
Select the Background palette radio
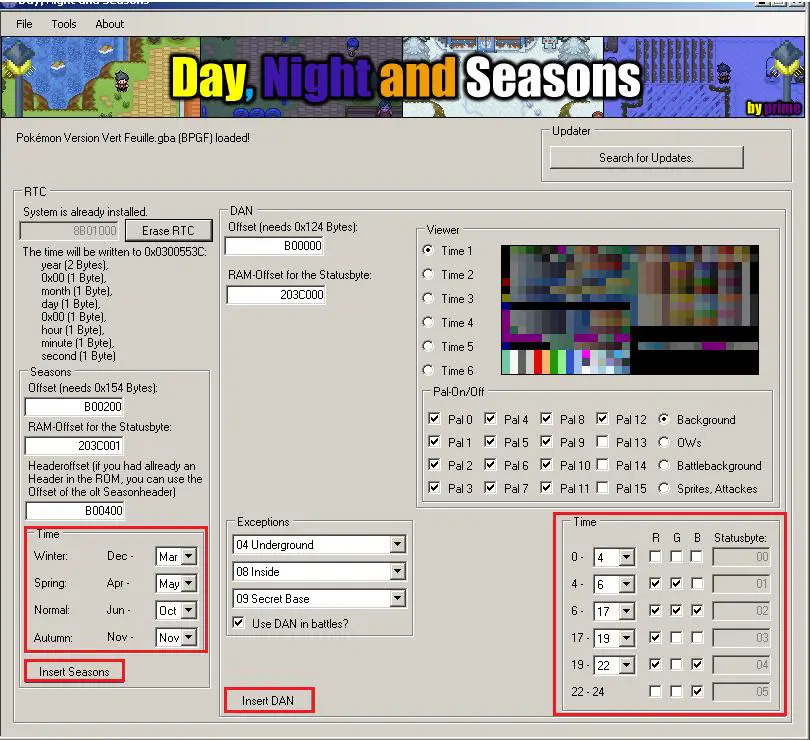click(x=664, y=419)
